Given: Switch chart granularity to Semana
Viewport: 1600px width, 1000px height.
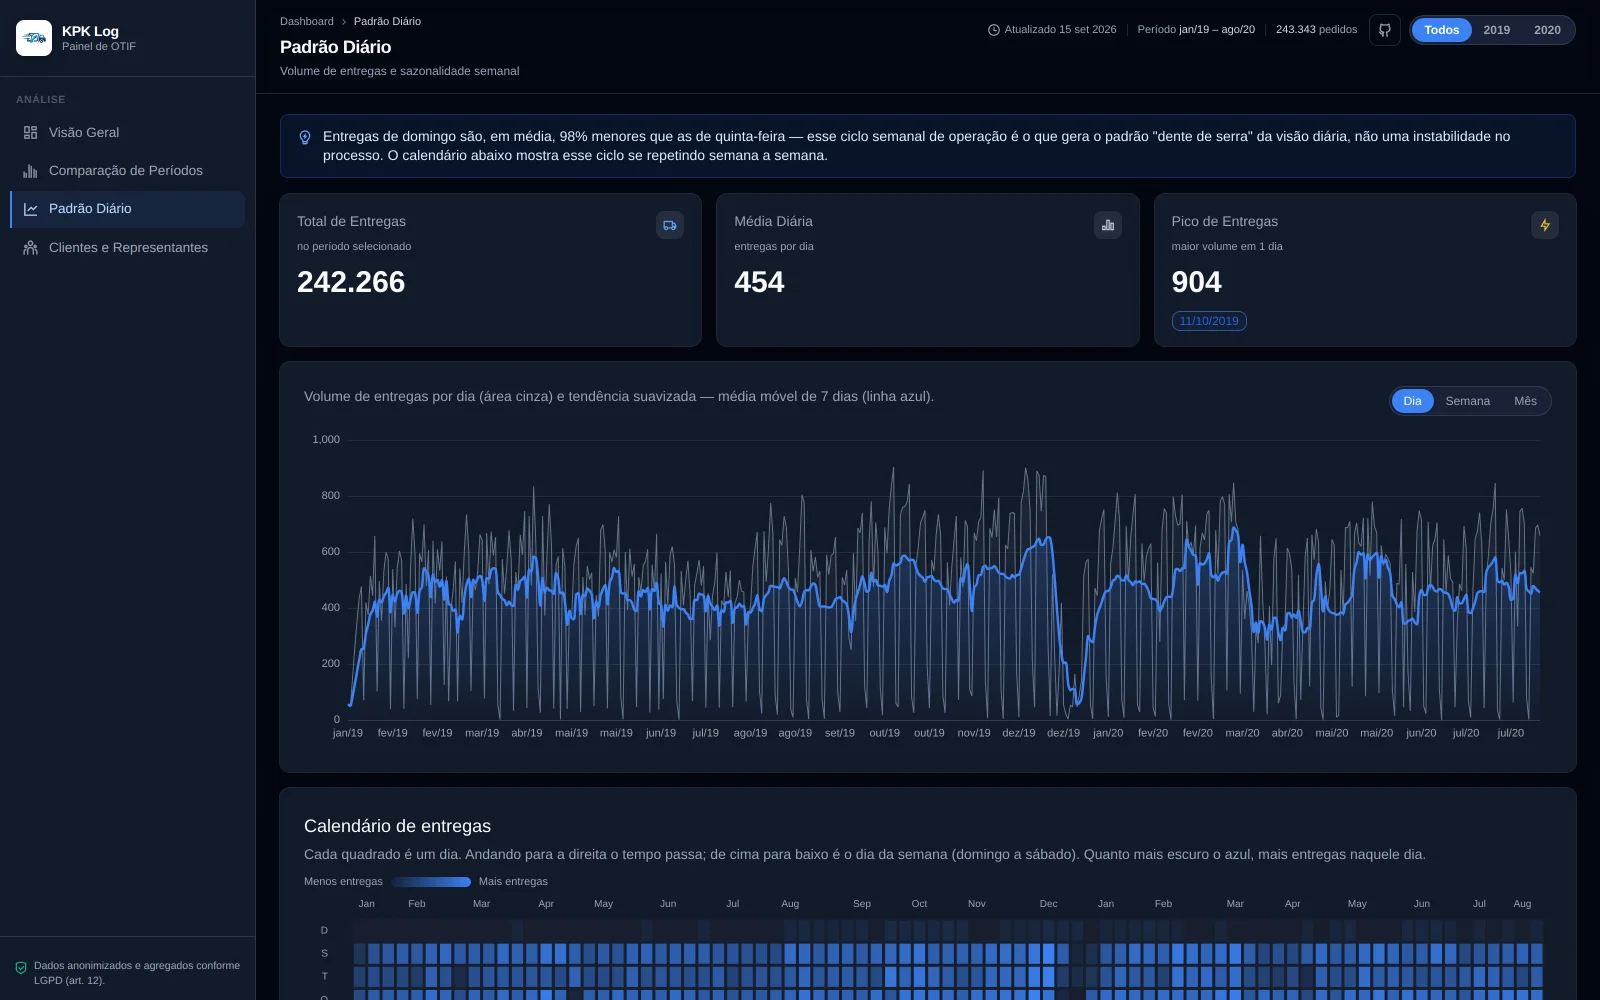Looking at the screenshot, I should click(x=1467, y=401).
